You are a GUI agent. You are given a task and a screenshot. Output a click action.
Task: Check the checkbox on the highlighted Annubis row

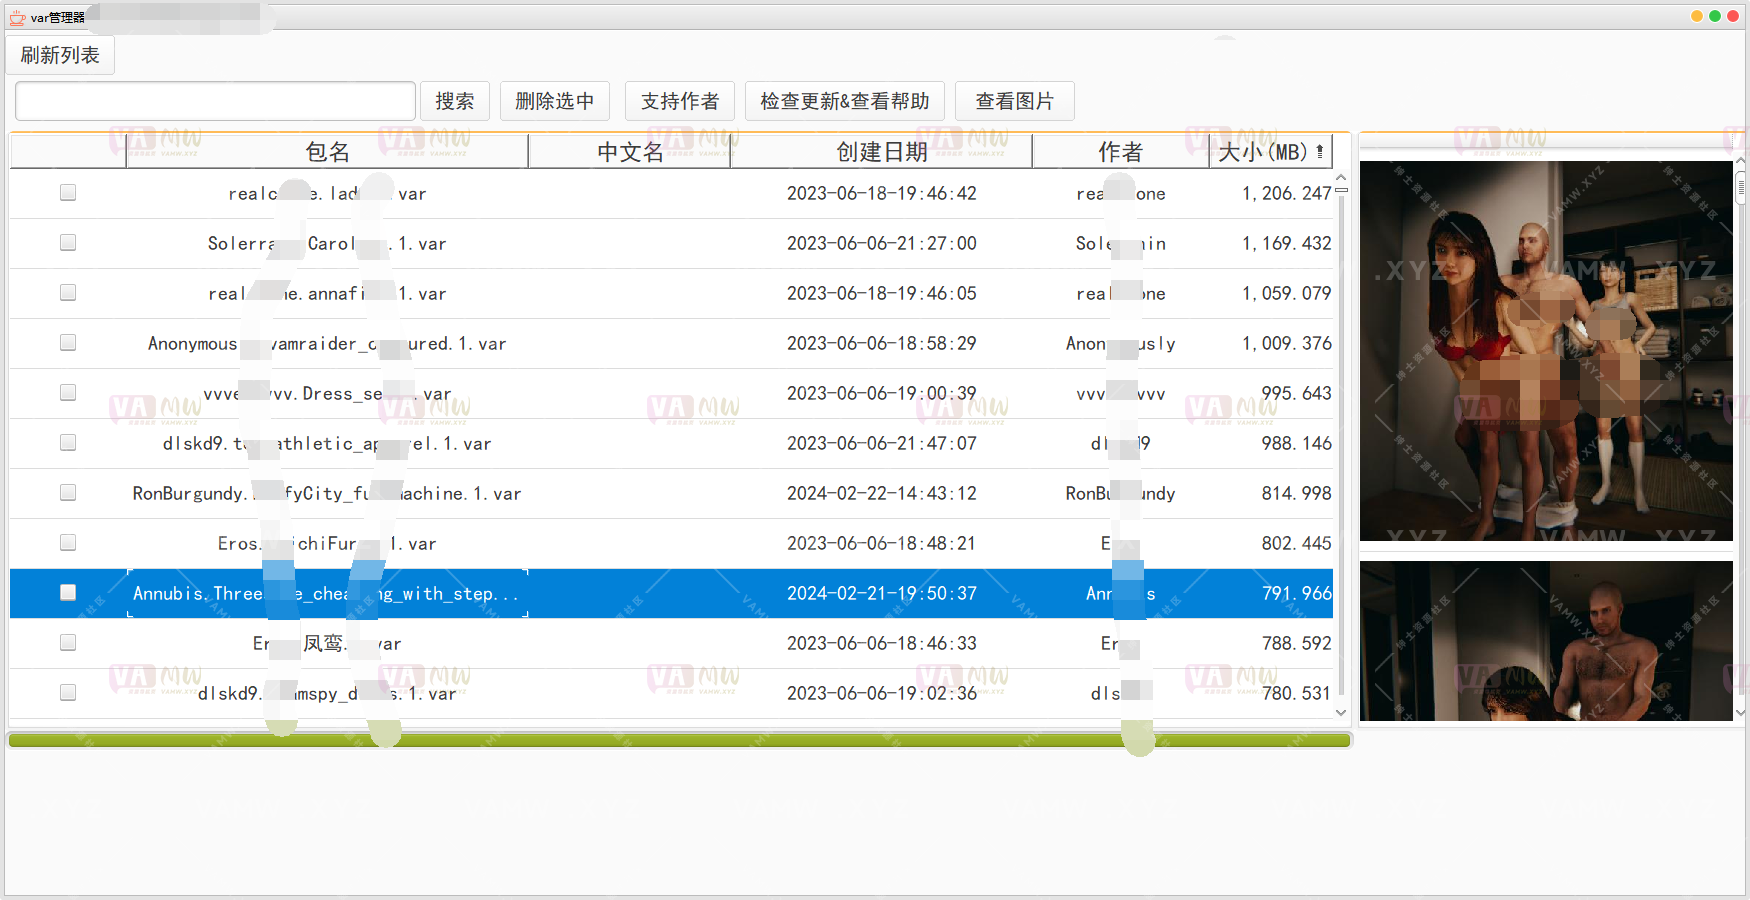click(x=67, y=592)
